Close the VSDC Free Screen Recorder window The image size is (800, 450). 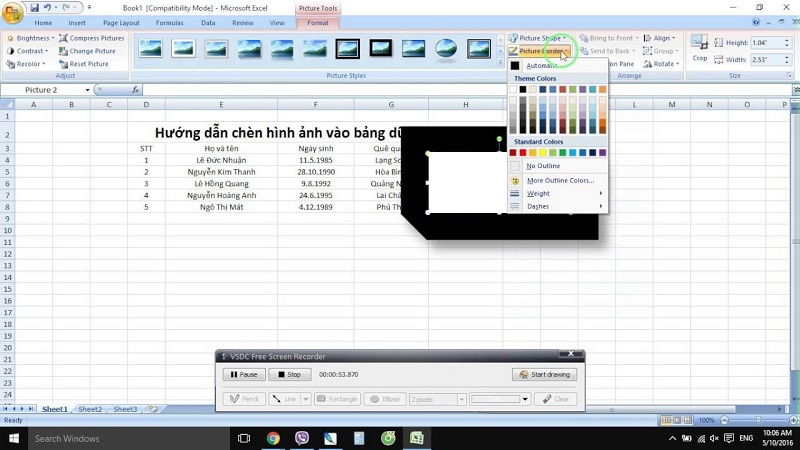[x=571, y=354]
